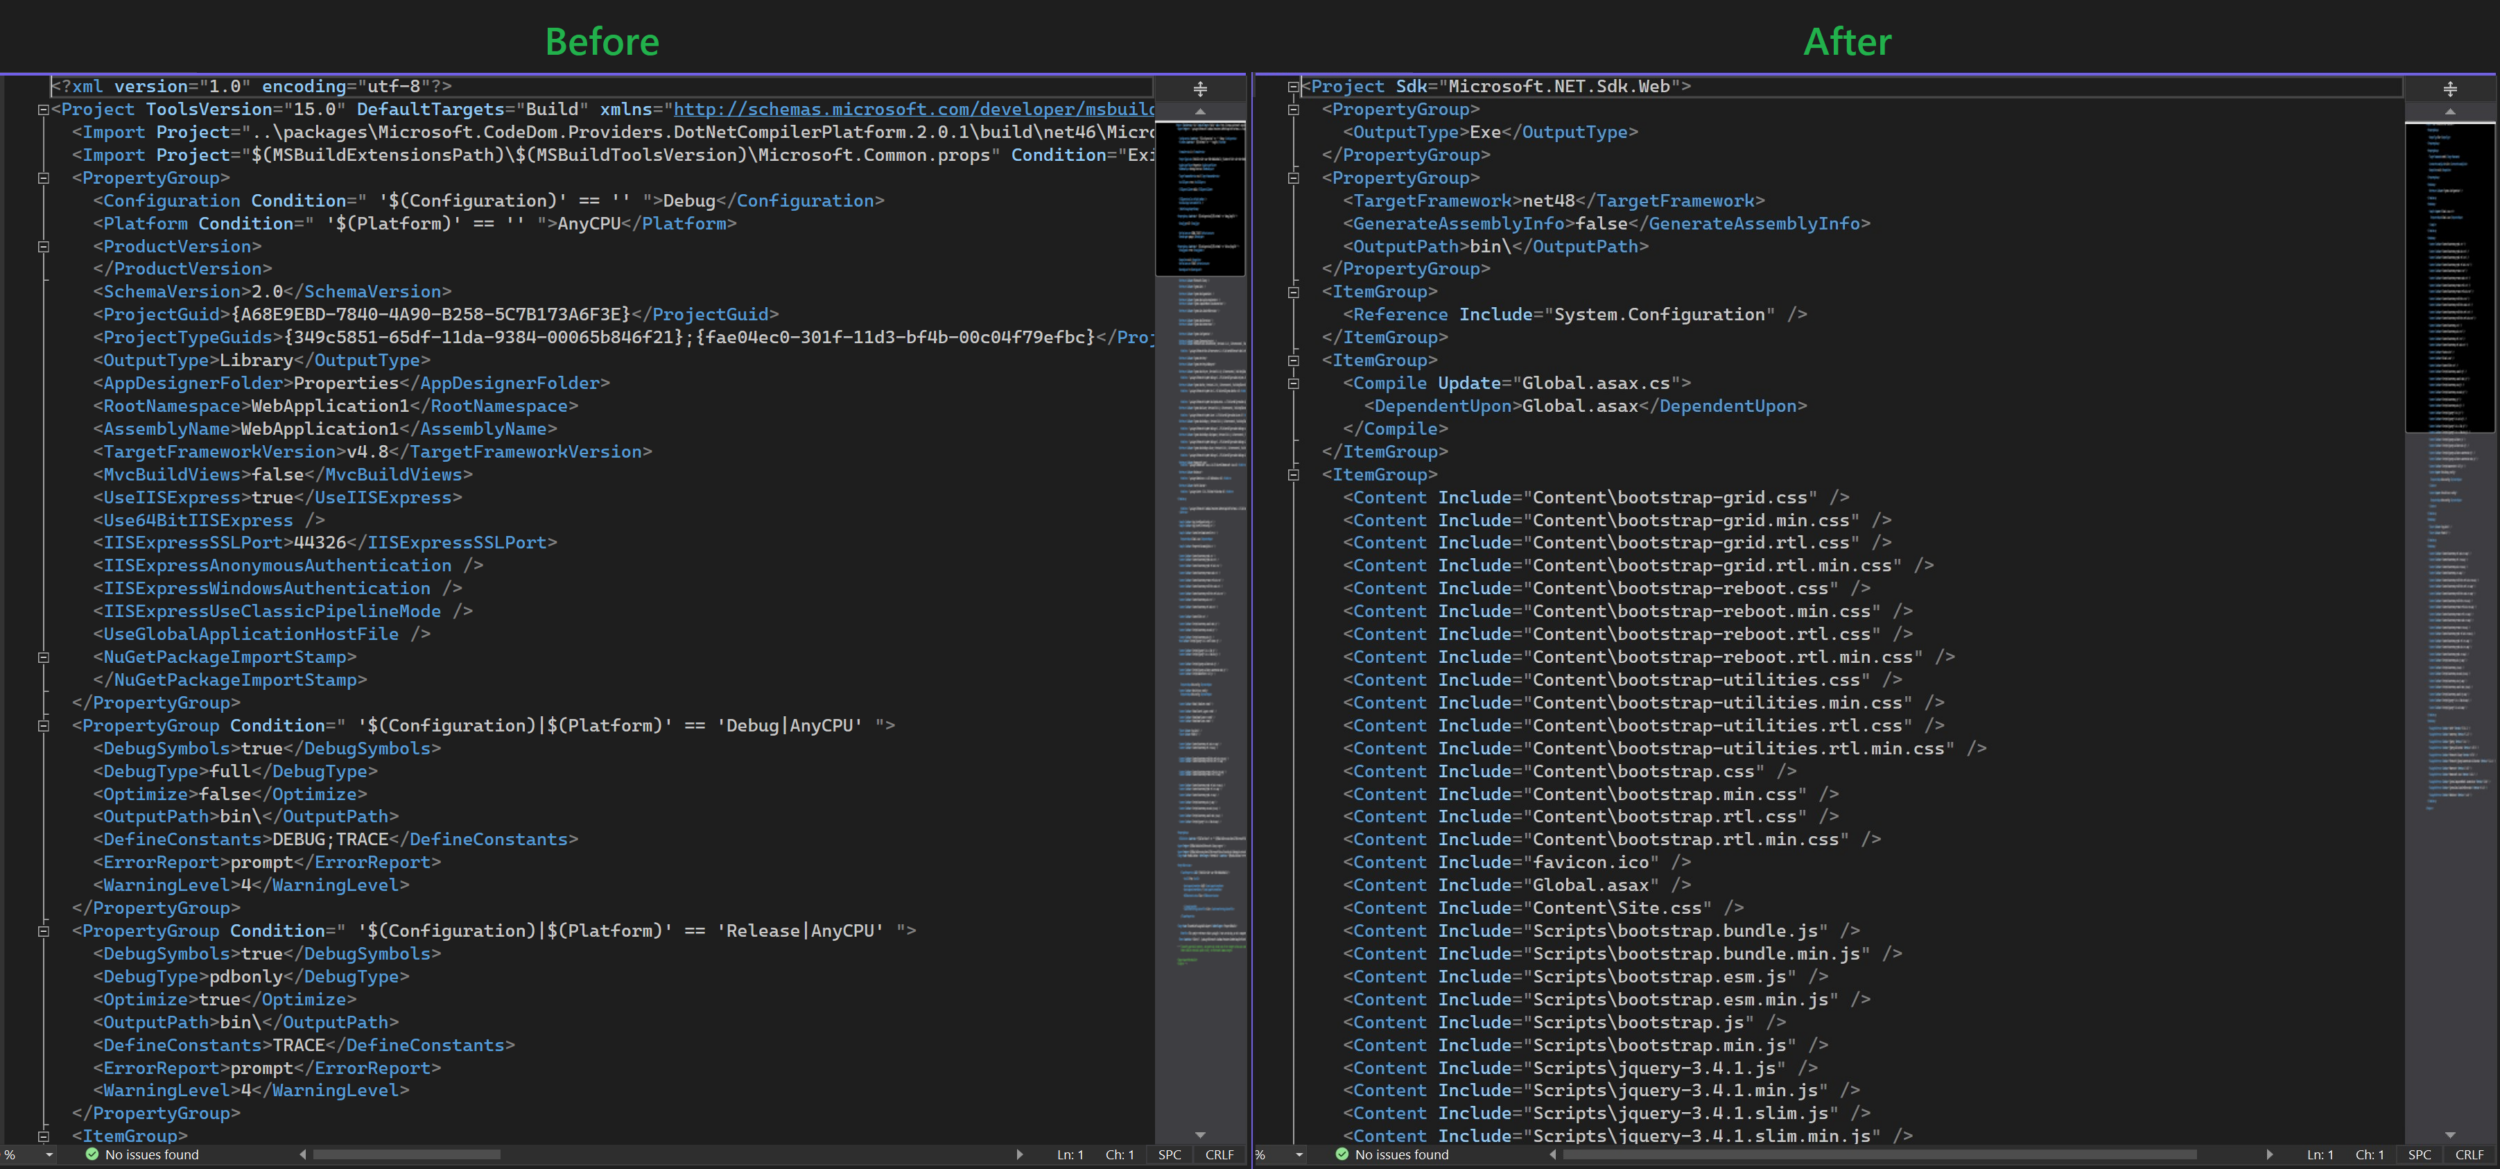This screenshot has height=1169, width=2500.
Task: Click right horizontal scroll arrow in After pane
Action: [2269, 1155]
